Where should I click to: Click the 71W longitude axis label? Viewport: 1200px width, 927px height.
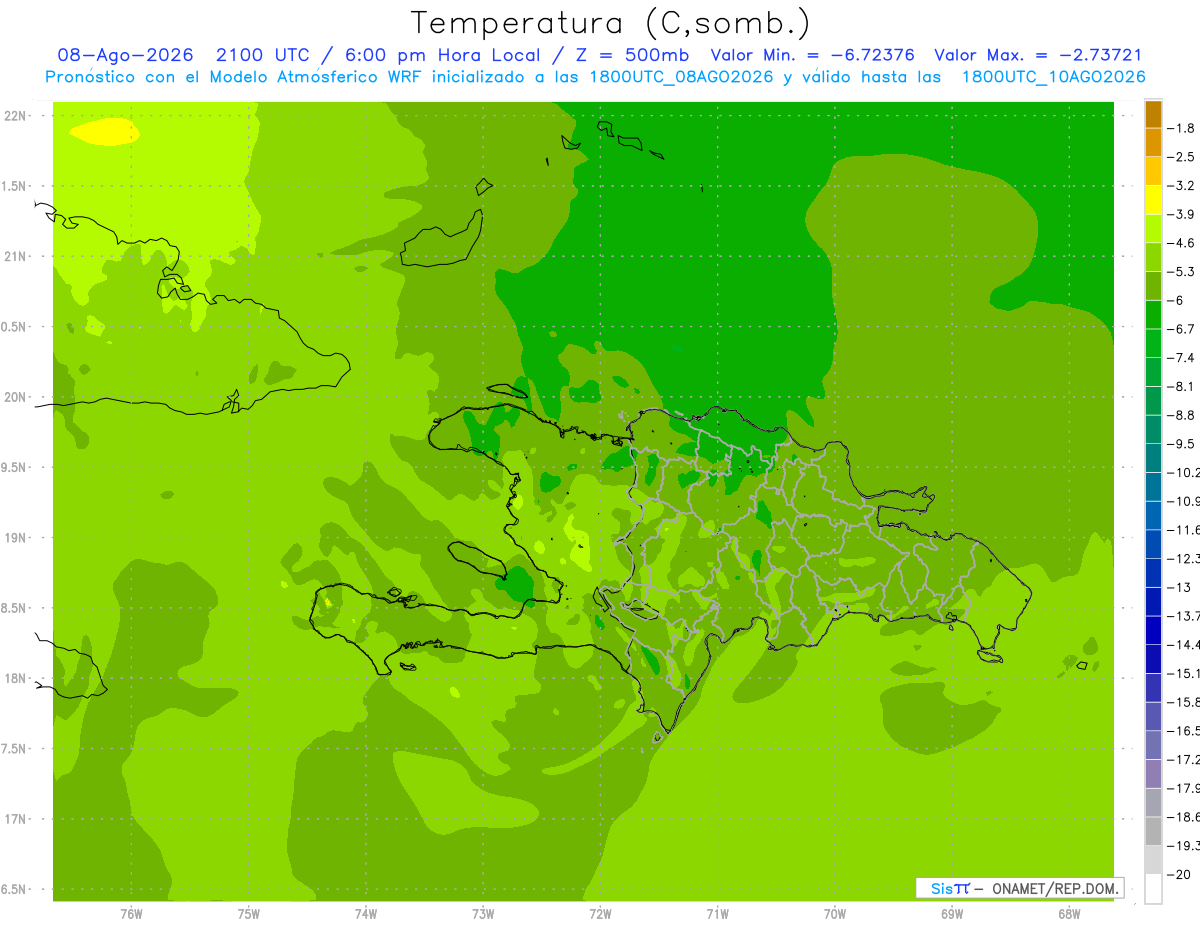(x=717, y=914)
